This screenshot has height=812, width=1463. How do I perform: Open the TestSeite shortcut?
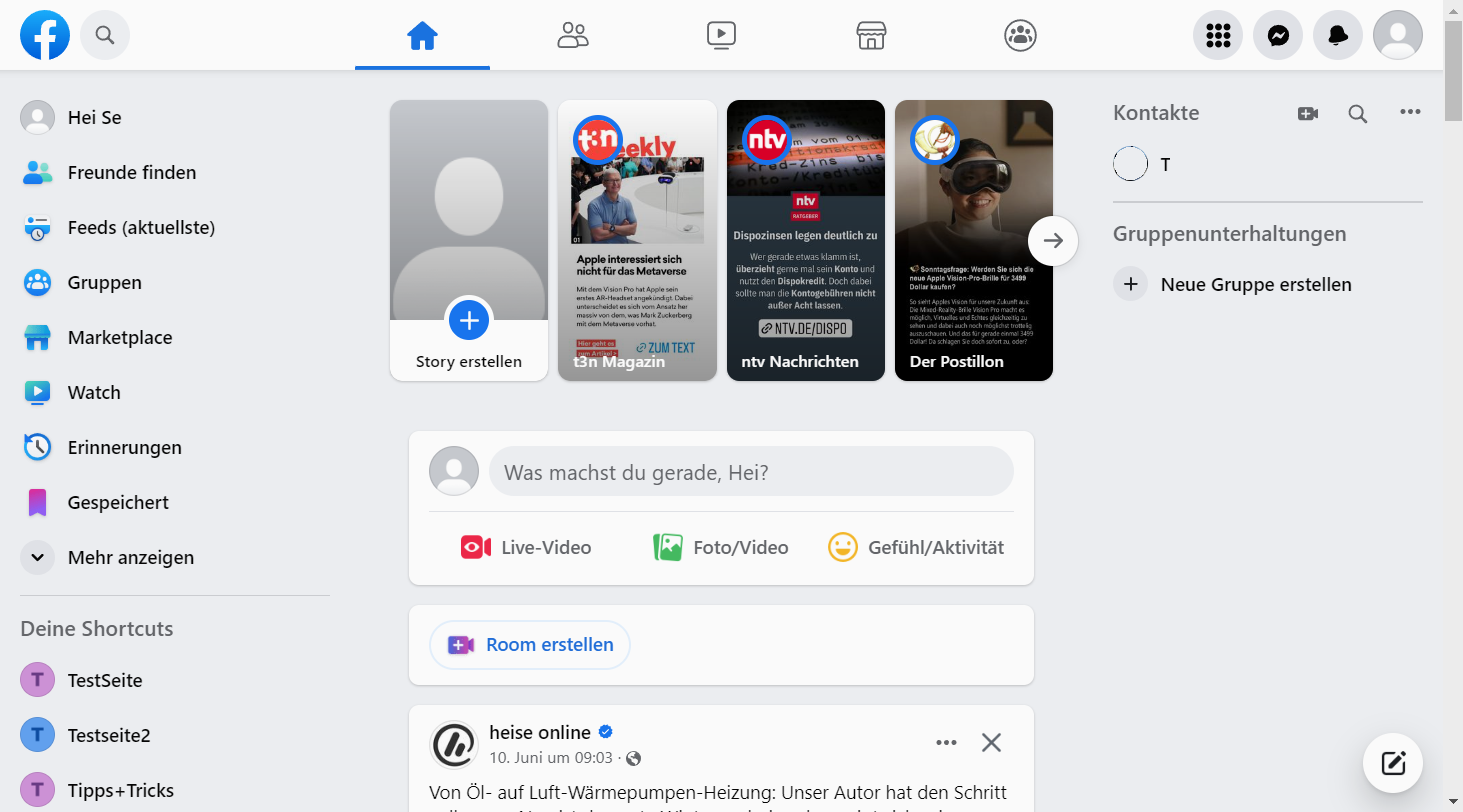(175, 680)
